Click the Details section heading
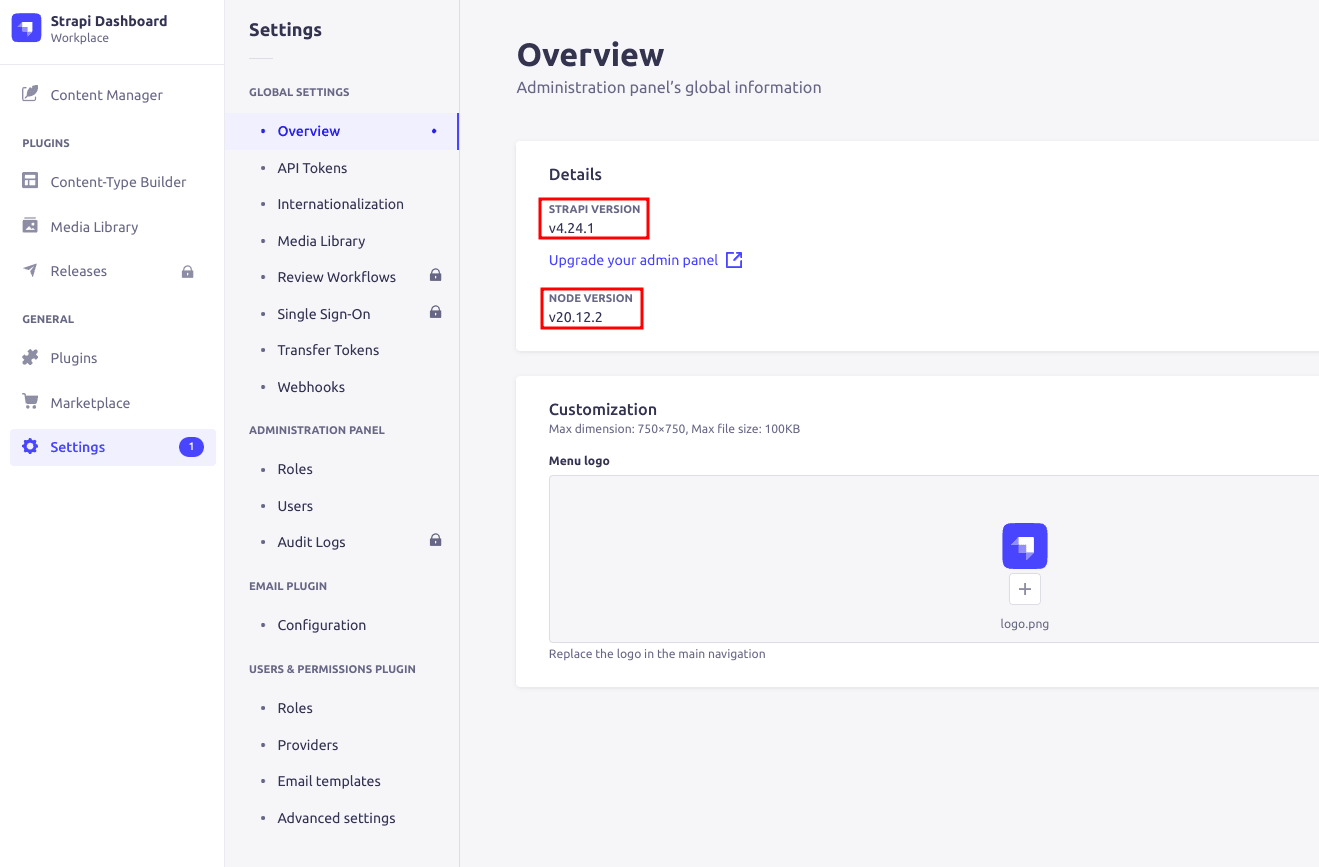Screen dimensions: 1319x867 pos(575,174)
